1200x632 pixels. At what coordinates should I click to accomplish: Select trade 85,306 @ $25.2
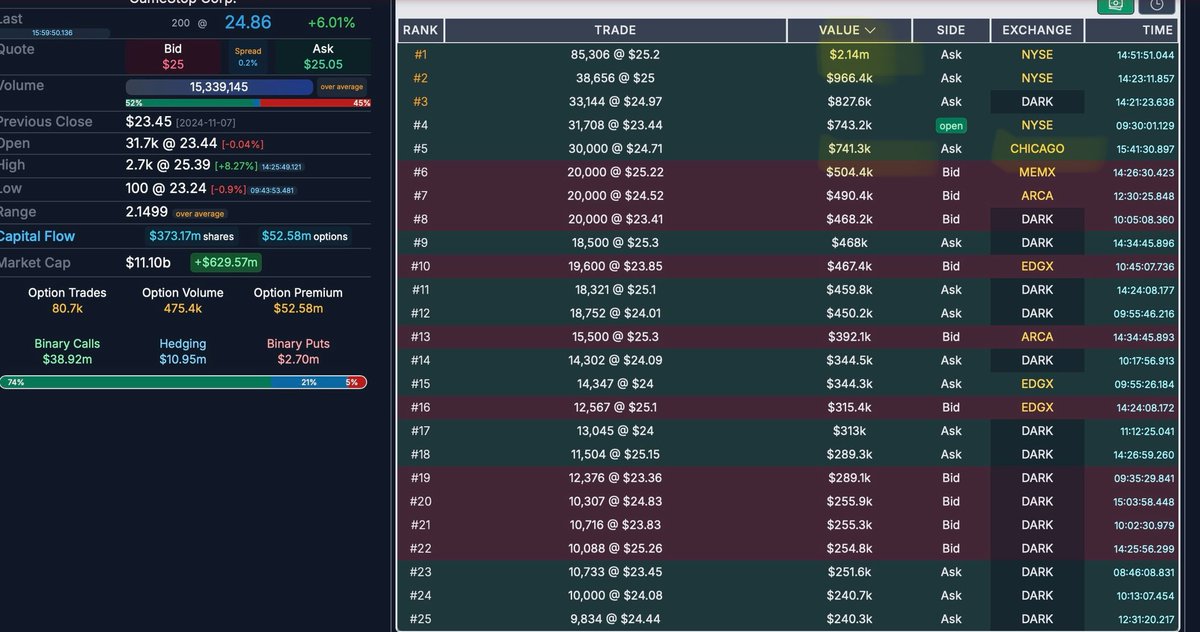(615, 55)
